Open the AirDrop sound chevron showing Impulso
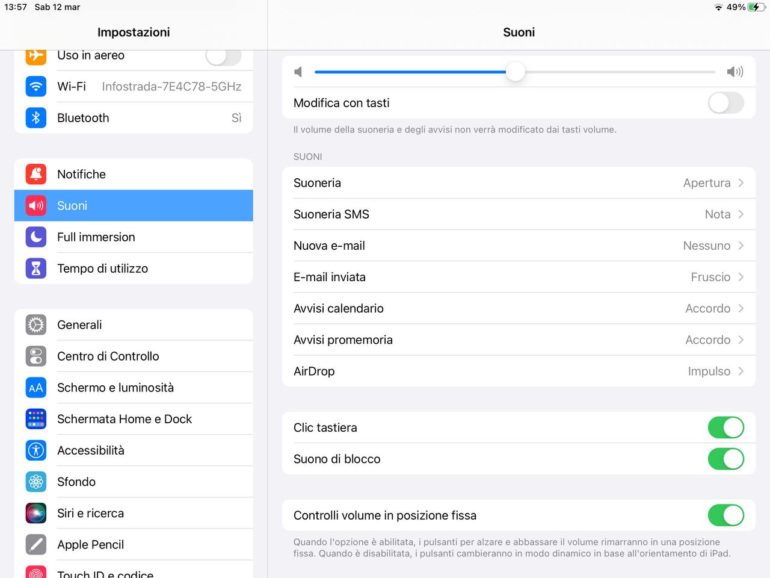Screen dimensions: 770x578 pyautogui.click(x=741, y=371)
